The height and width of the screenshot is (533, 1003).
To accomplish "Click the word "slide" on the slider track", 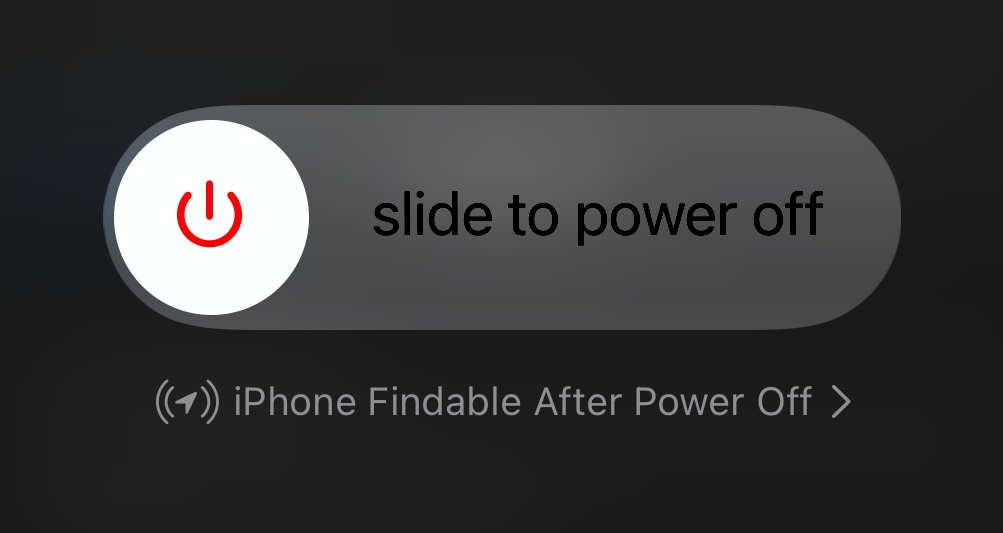I will coord(432,214).
